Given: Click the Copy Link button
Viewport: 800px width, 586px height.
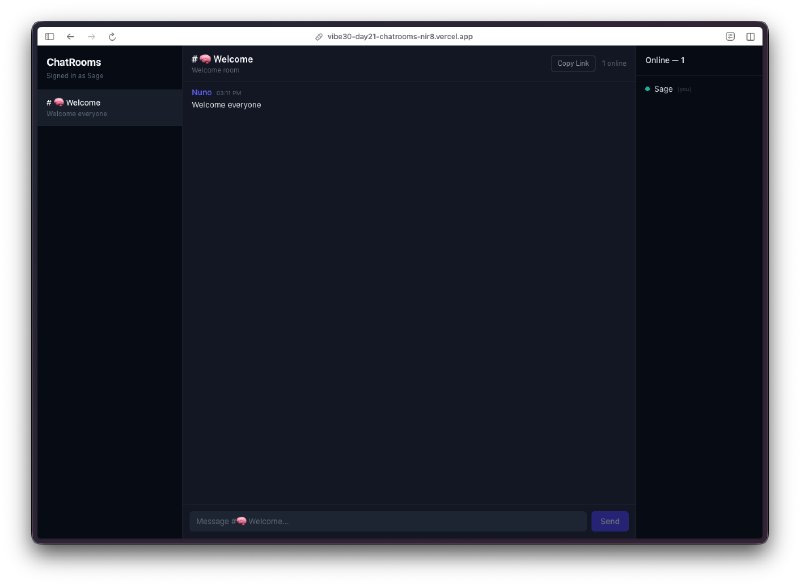Looking at the screenshot, I should [572, 62].
